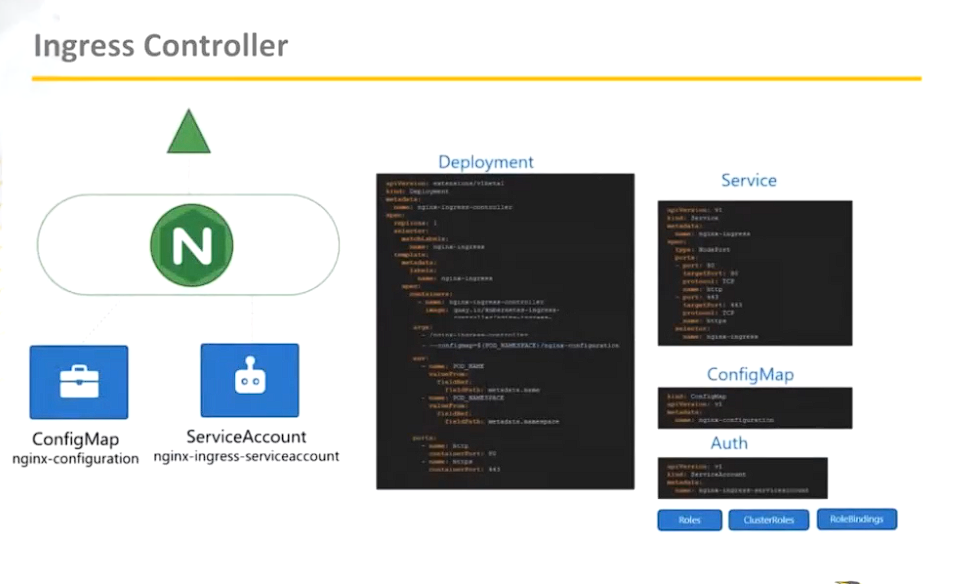This screenshot has width=954, height=584.
Task: Toggle the Deployment code block visibility
Action: tap(505, 330)
